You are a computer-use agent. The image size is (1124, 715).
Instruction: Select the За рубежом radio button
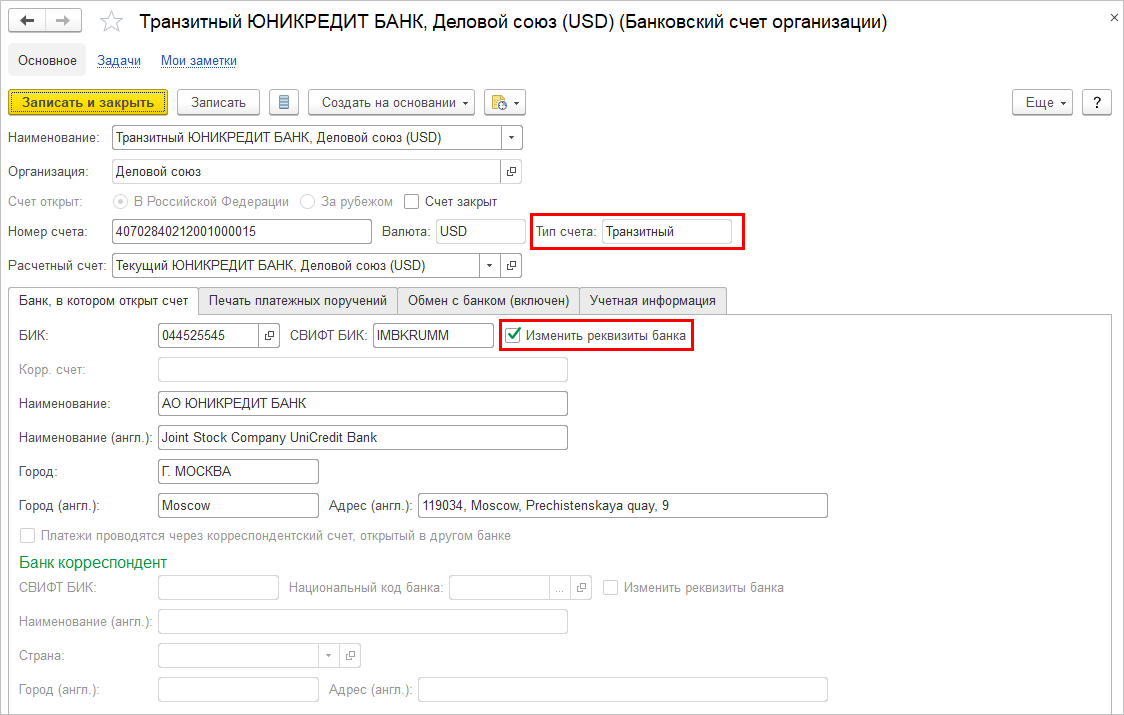pyautogui.click(x=308, y=202)
